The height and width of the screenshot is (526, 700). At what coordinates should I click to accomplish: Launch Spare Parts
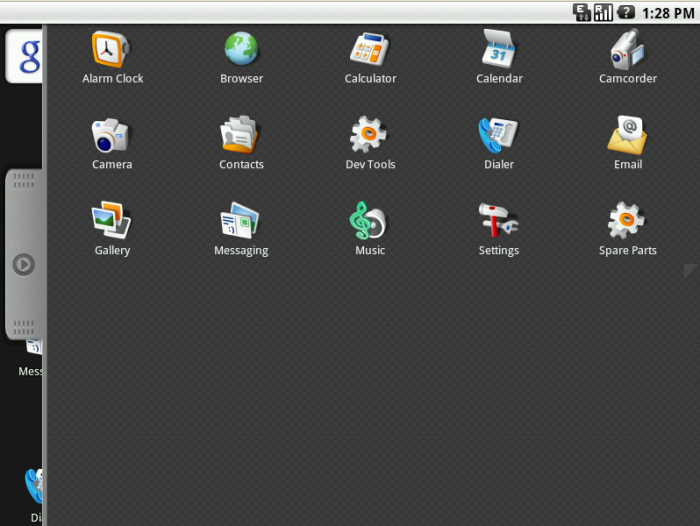628,229
